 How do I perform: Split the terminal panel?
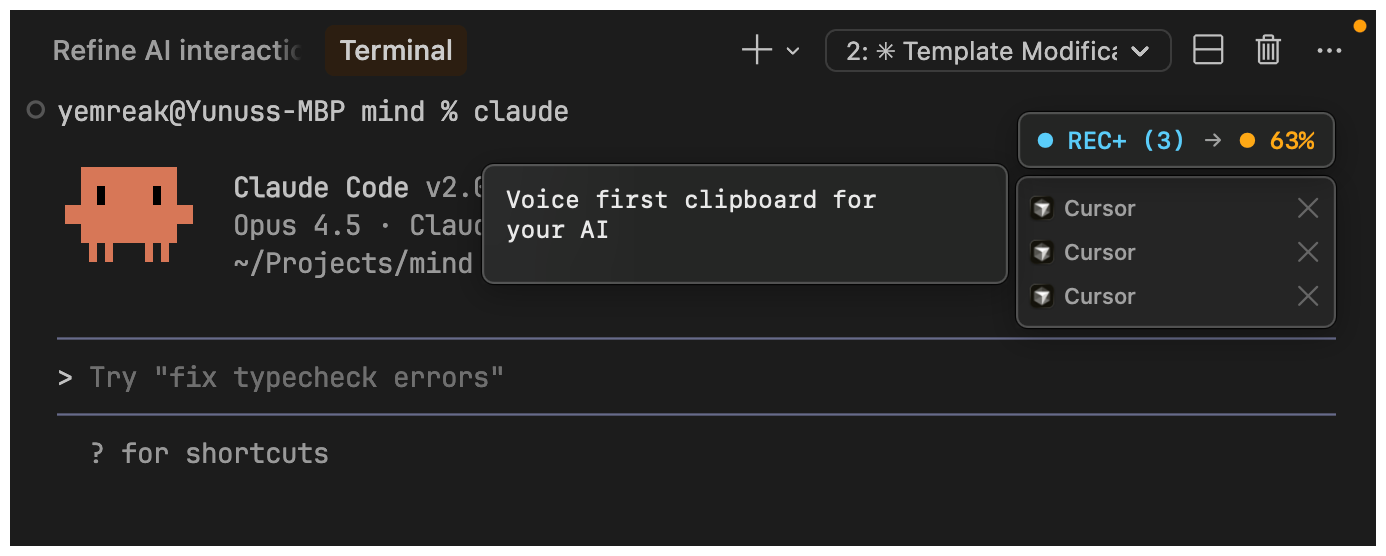pos(1208,51)
